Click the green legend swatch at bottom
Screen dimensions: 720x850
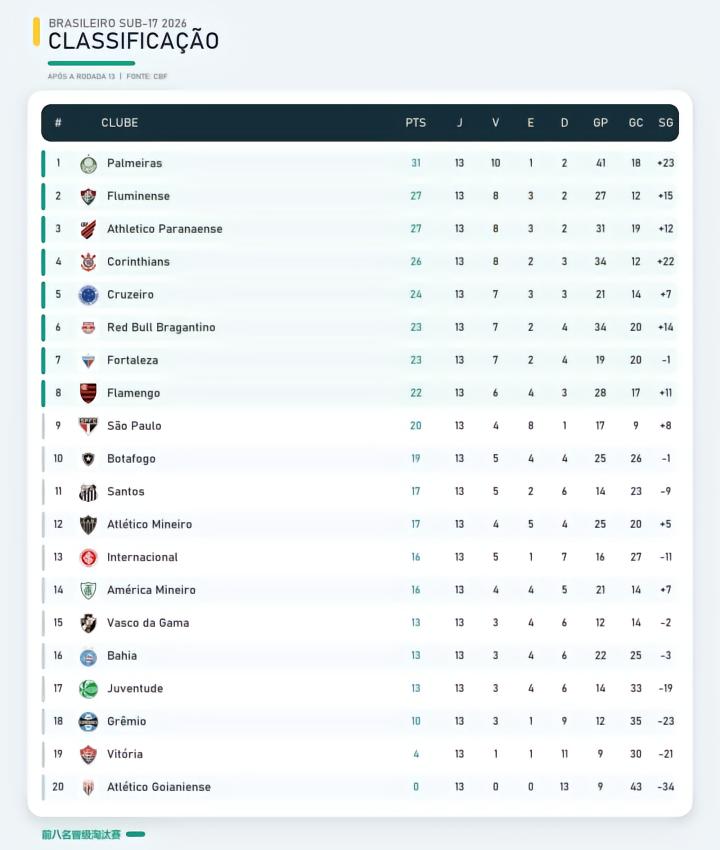[136, 834]
